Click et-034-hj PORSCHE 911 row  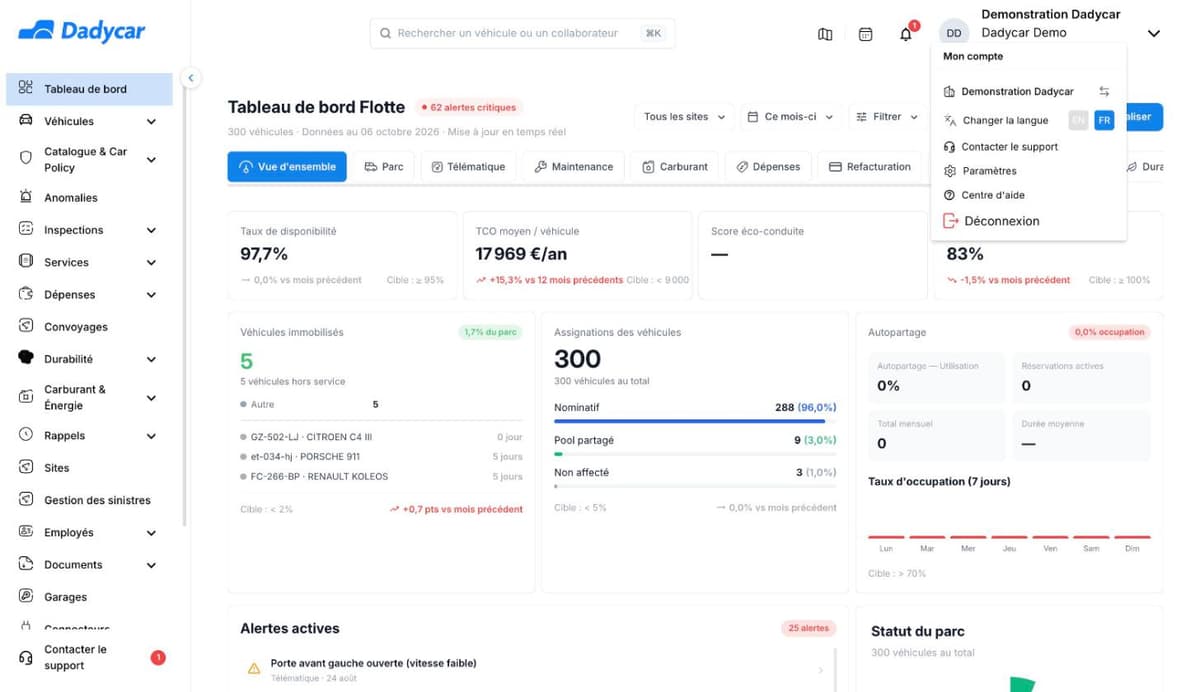(x=381, y=456)
